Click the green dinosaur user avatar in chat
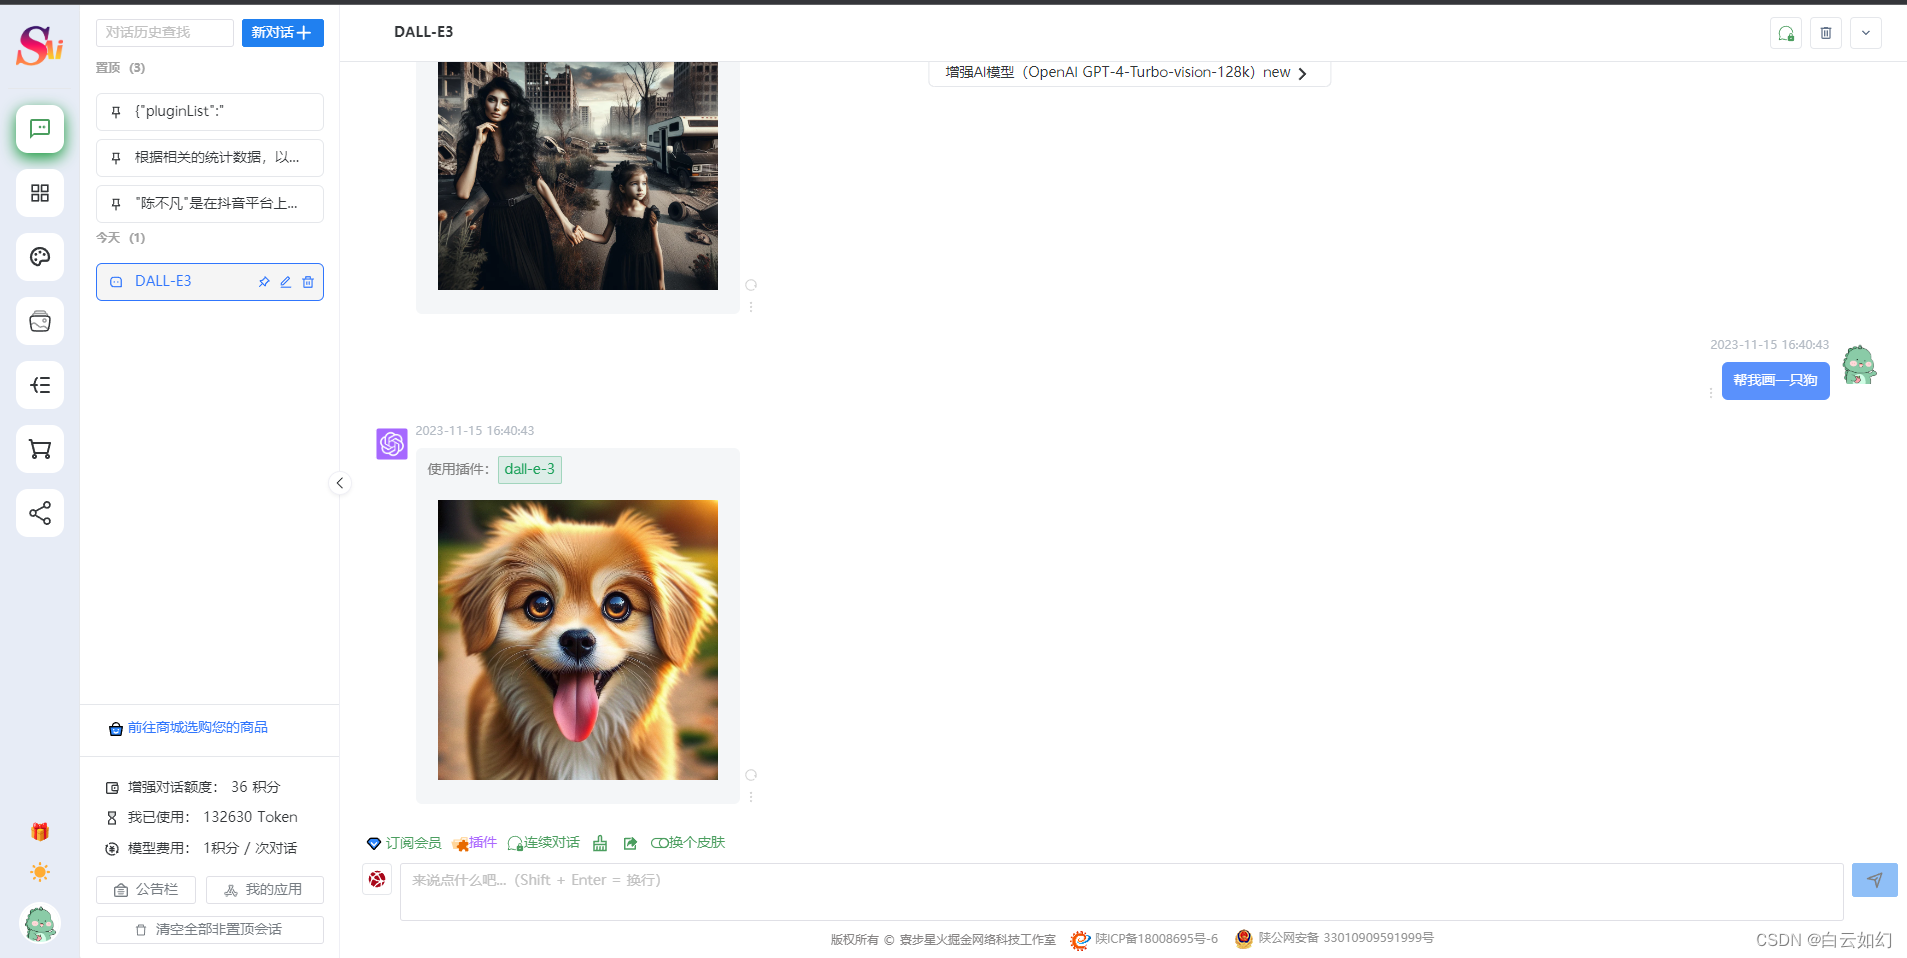This screenshot has width=1907, height=958. (1860, 366)
